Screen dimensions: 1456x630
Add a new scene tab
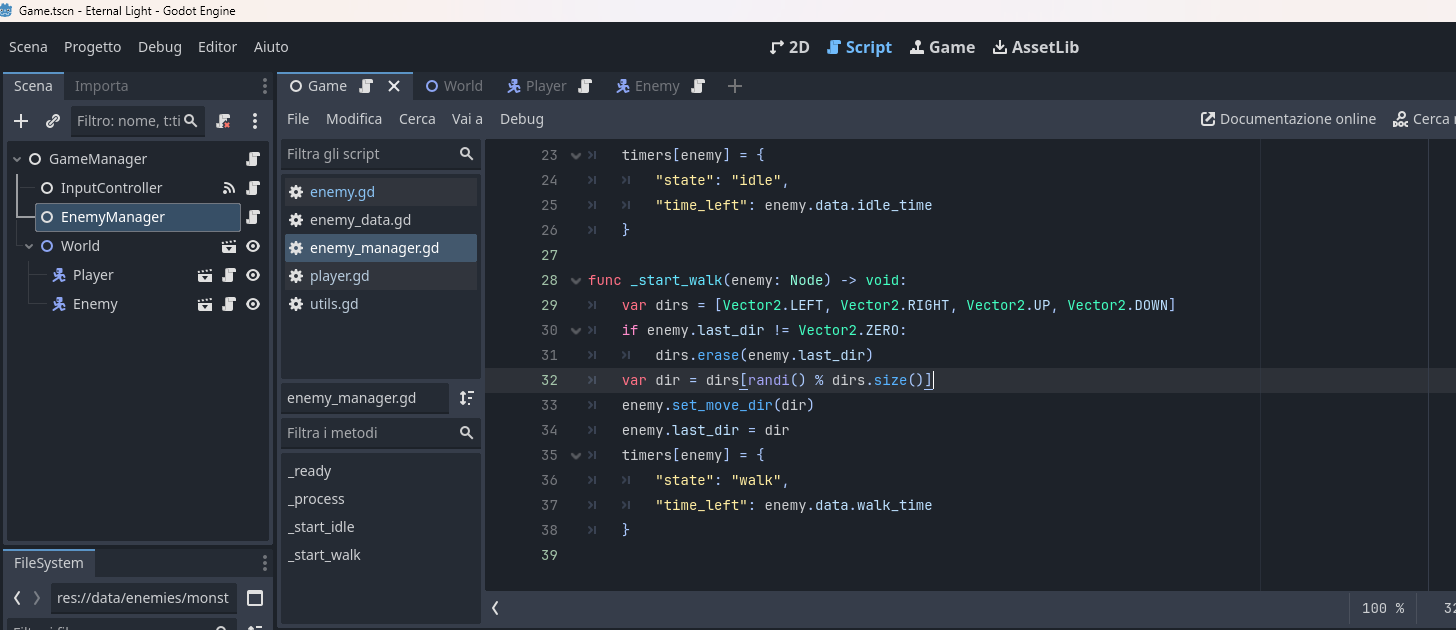pos(735,86)
